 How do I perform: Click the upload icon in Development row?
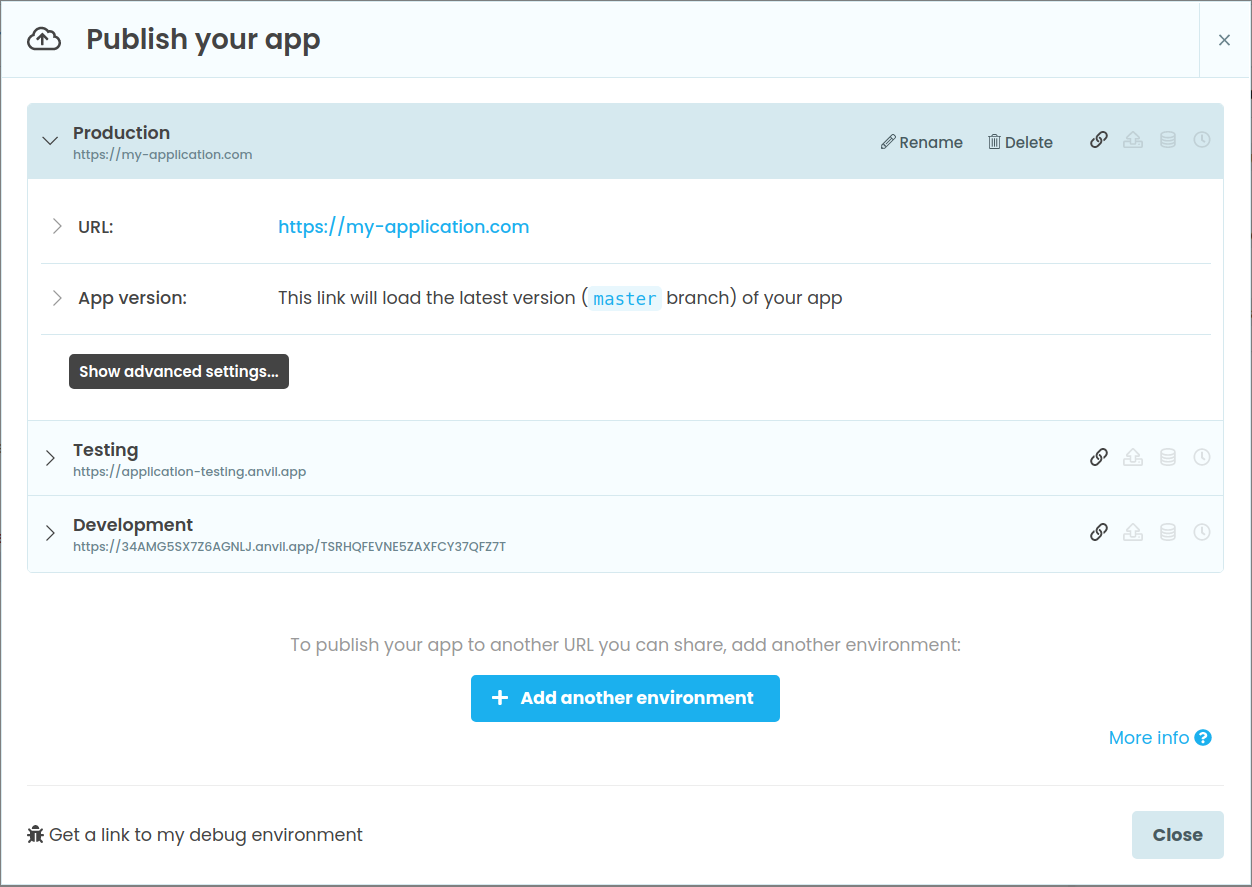tap(1133, 532)
